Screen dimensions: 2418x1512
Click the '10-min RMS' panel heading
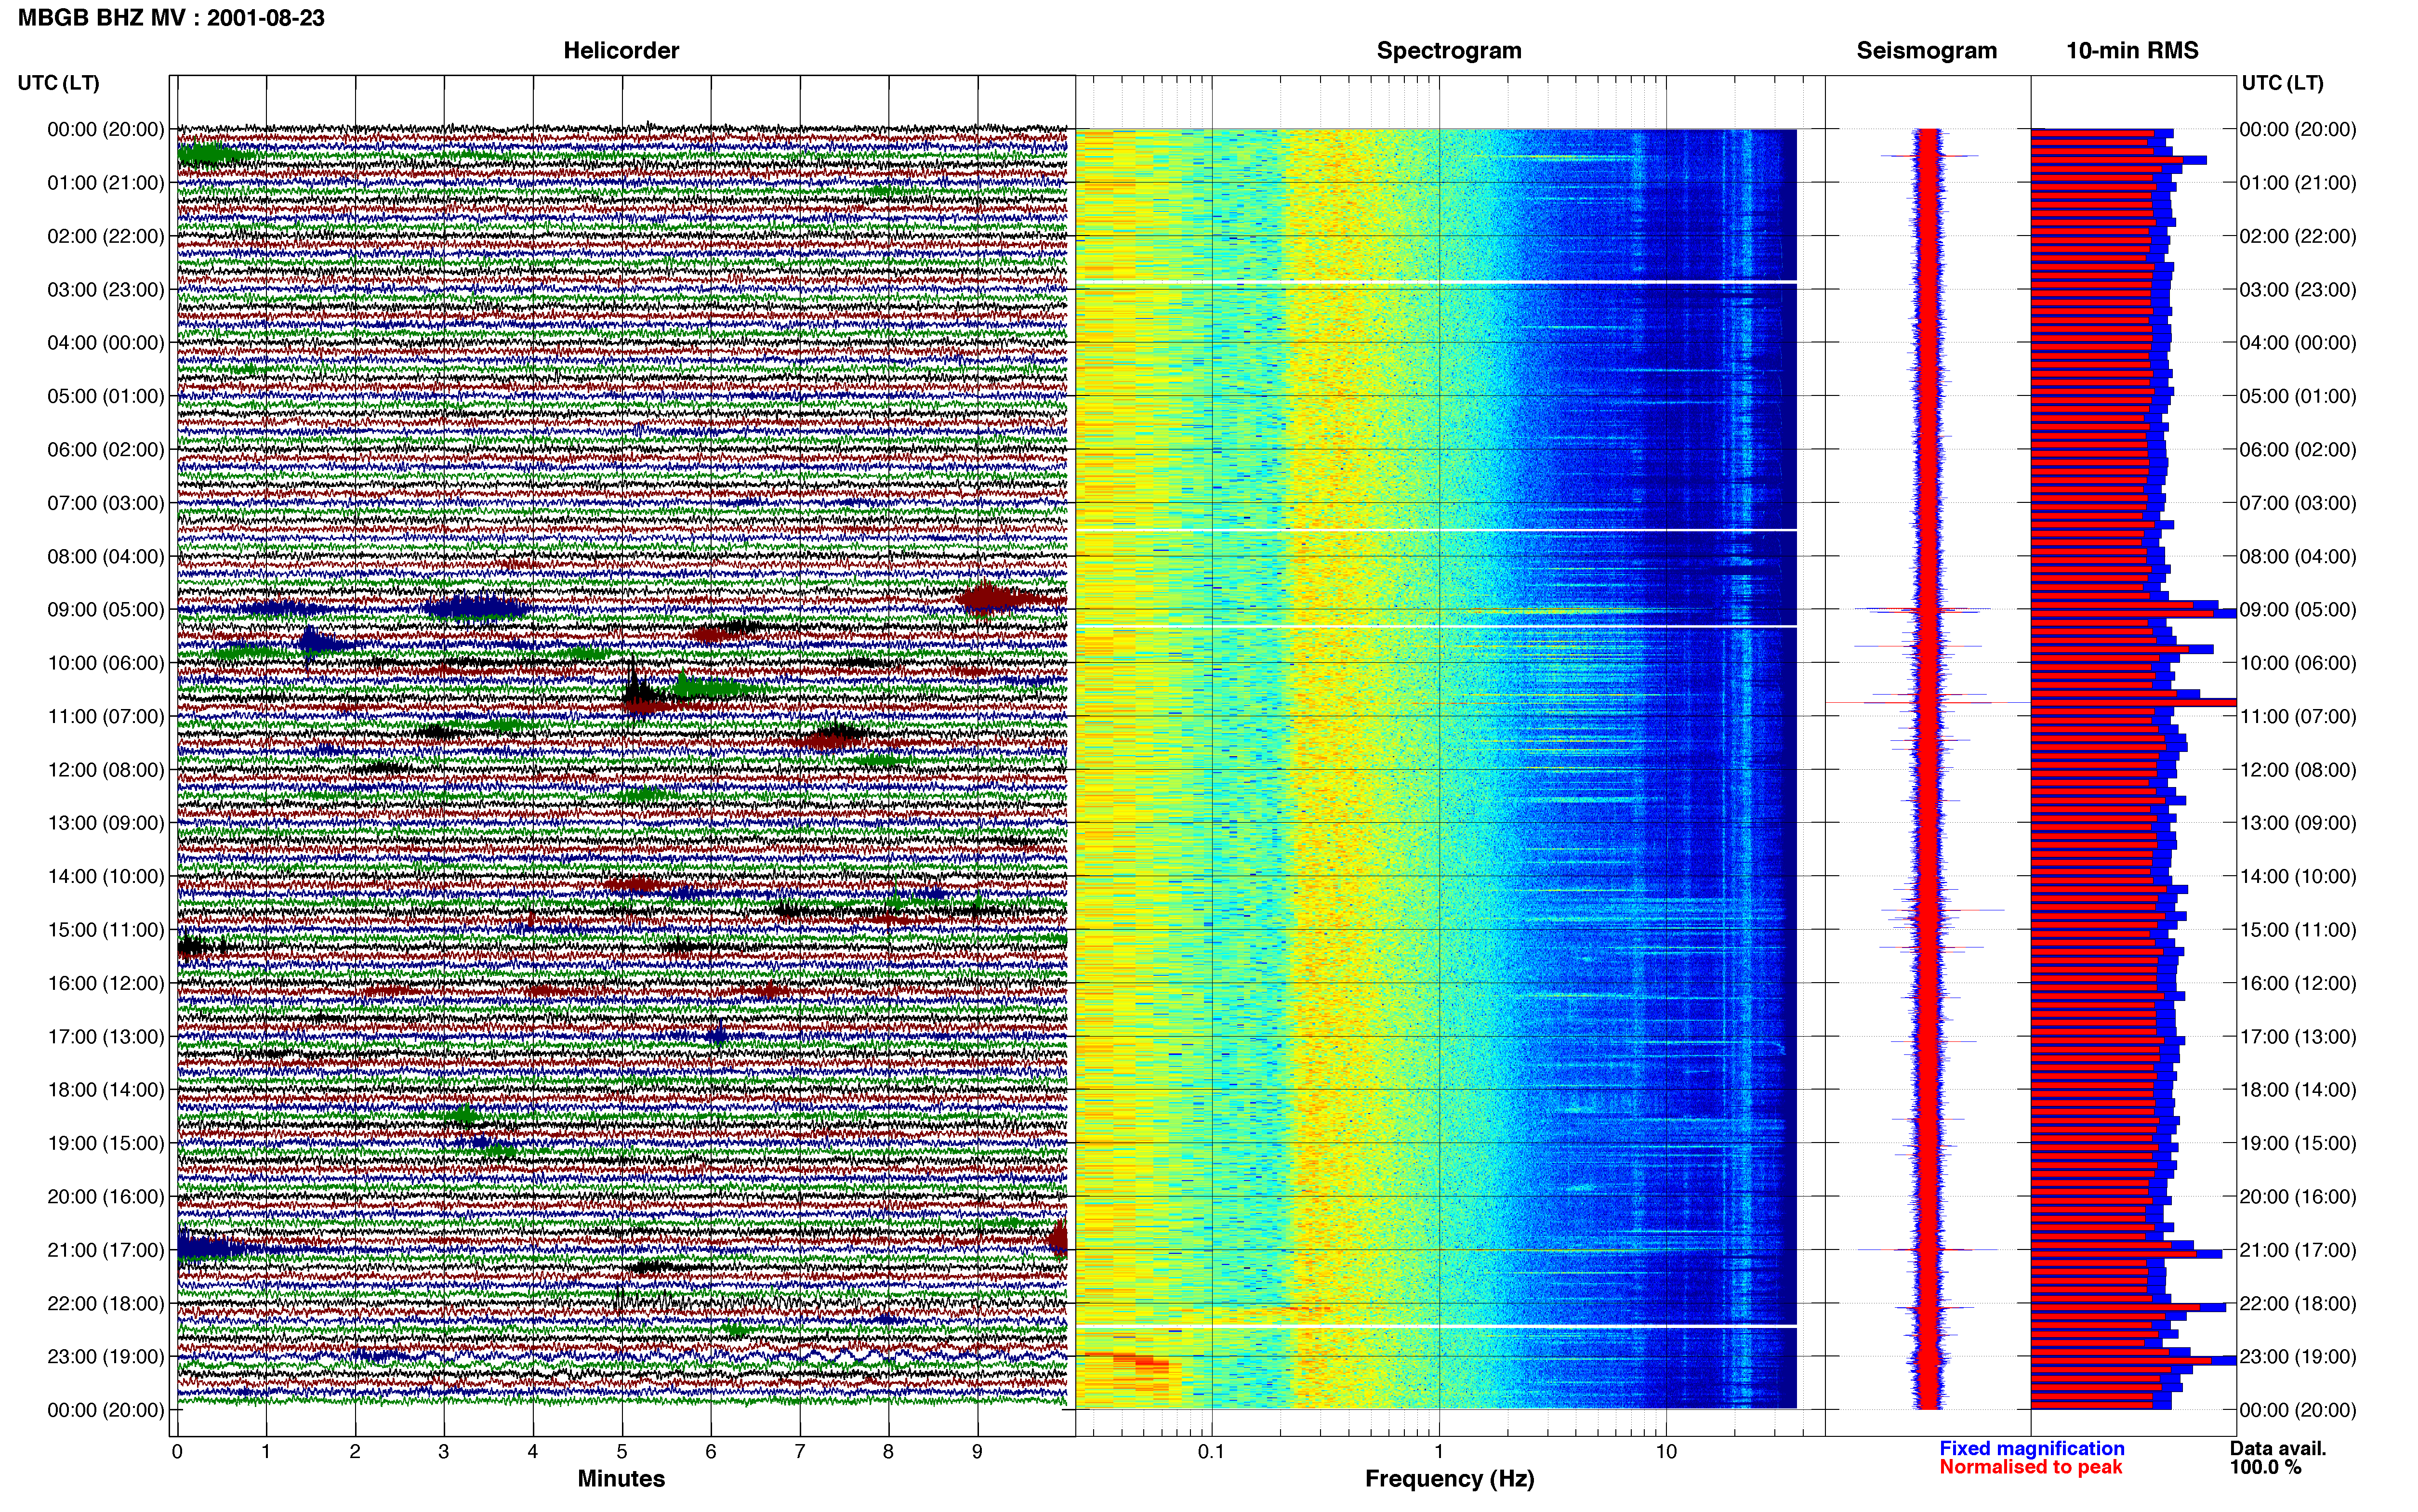point(2132,51)
